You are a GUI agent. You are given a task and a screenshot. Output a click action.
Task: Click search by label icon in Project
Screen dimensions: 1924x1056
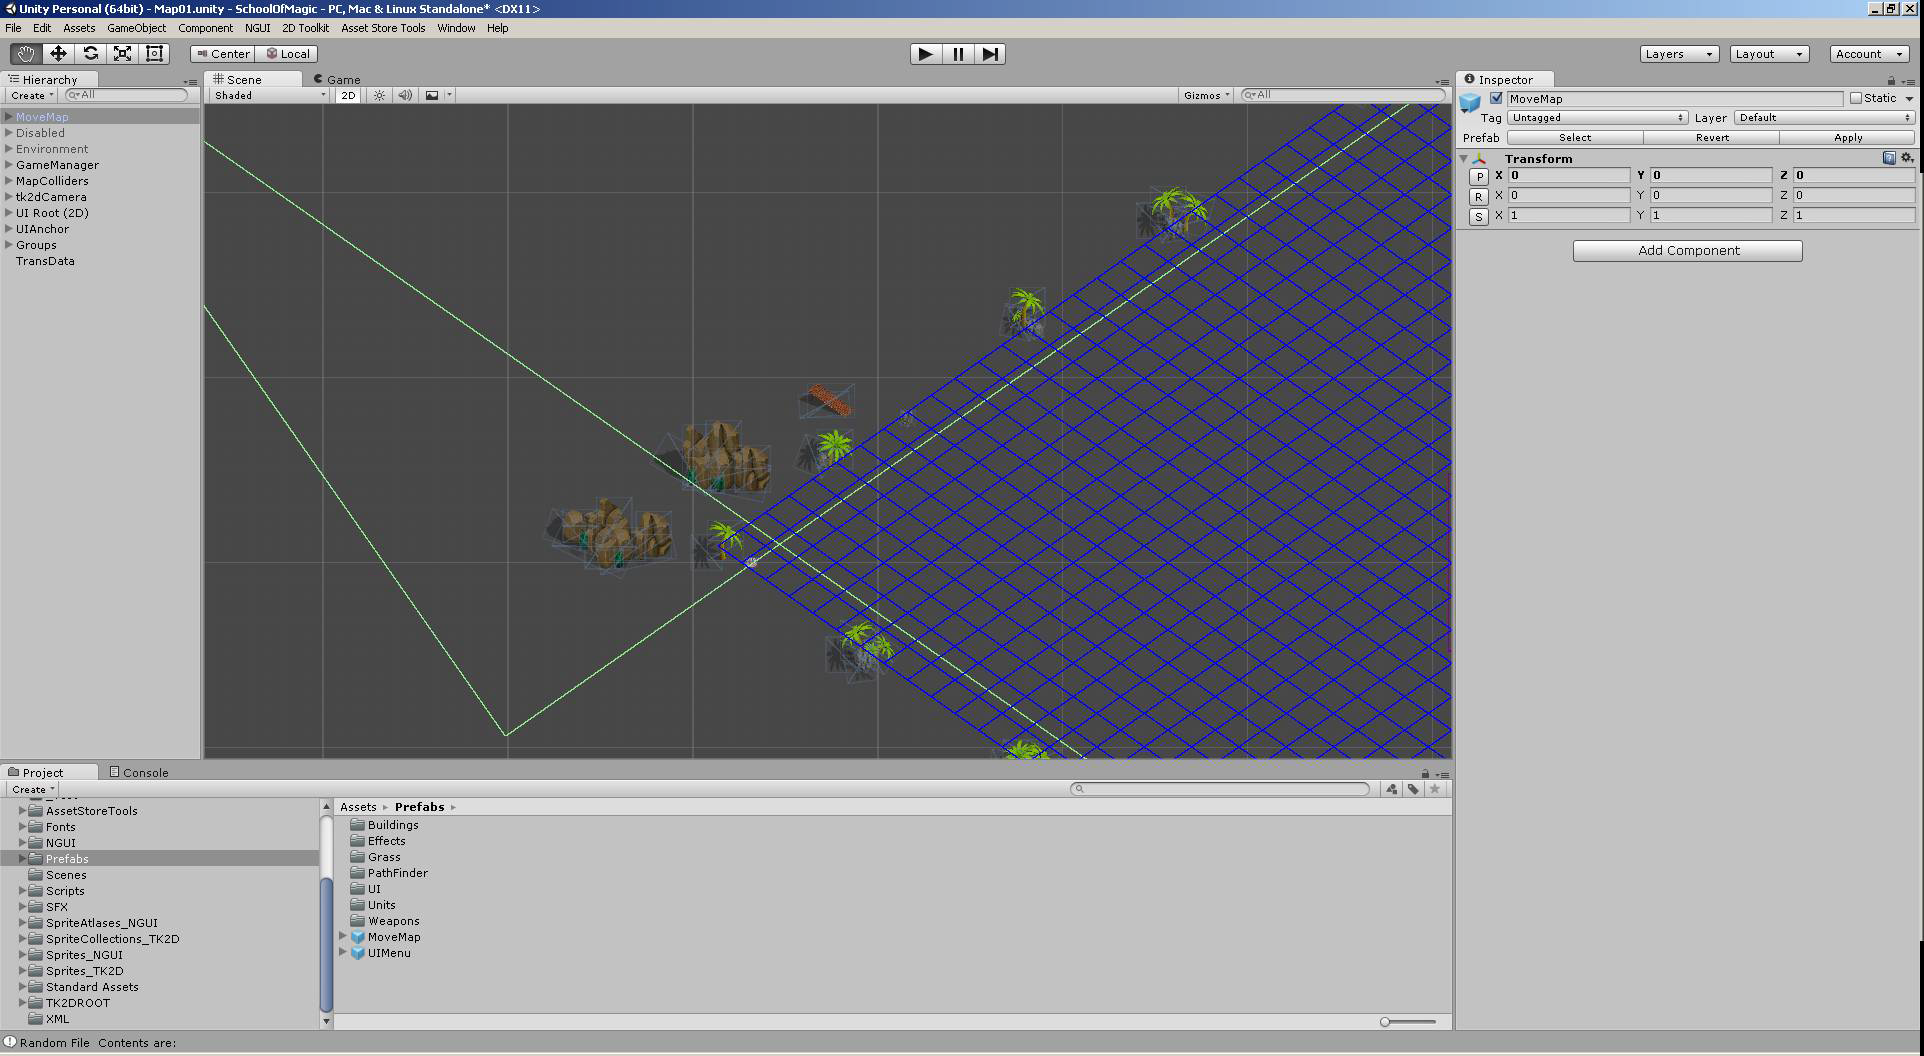[1413, 789]
